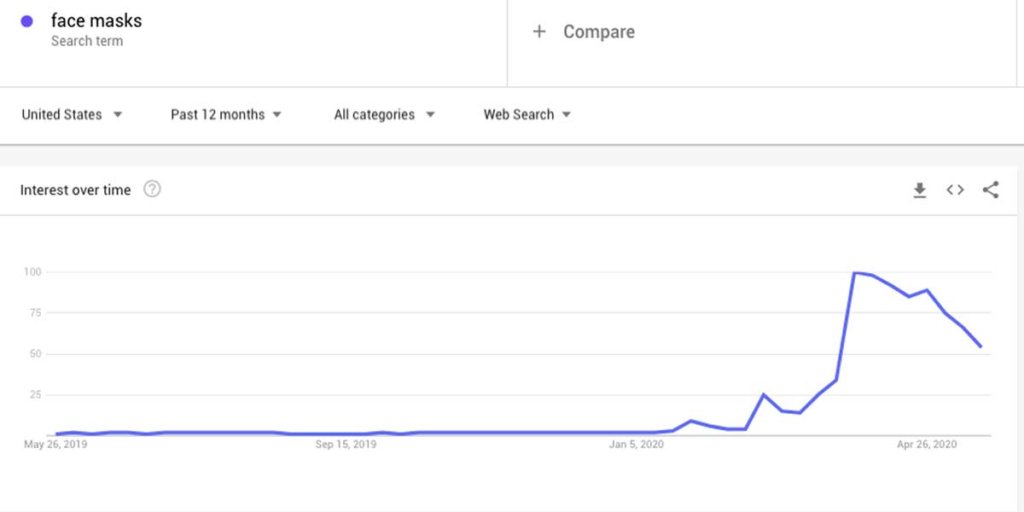Edit the face masks search term
1024x512 pixels.
pyautogui.click(x=96, y=21)
